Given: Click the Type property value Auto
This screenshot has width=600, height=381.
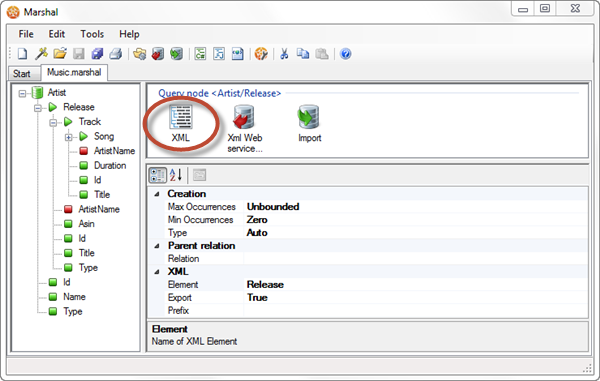Looking at the screenshot, I should (x=416, y=233).
